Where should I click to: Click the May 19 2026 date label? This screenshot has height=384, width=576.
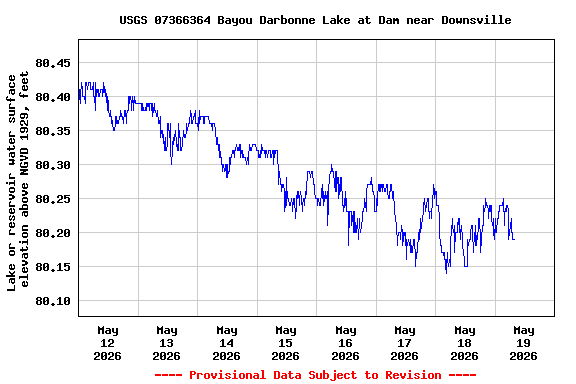coord(523,343)
